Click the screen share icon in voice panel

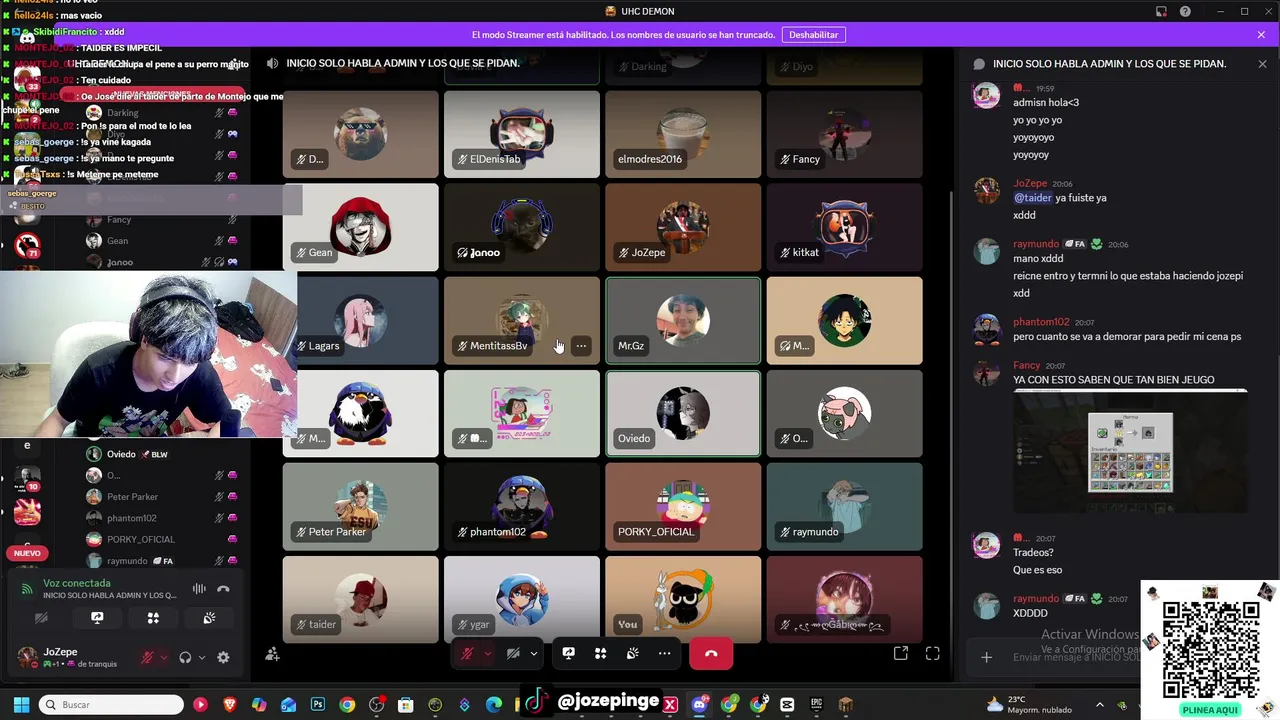coord(97,618)
